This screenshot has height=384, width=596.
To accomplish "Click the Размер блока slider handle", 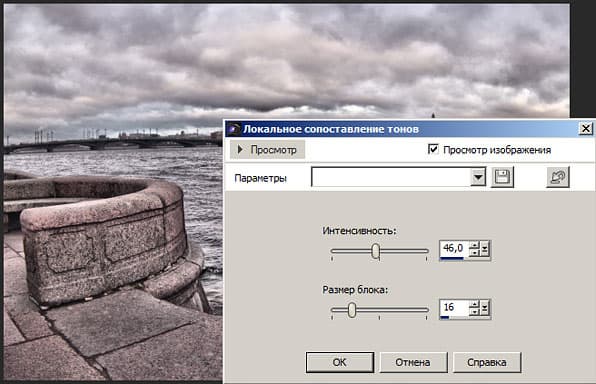I will tap(352, 310).
